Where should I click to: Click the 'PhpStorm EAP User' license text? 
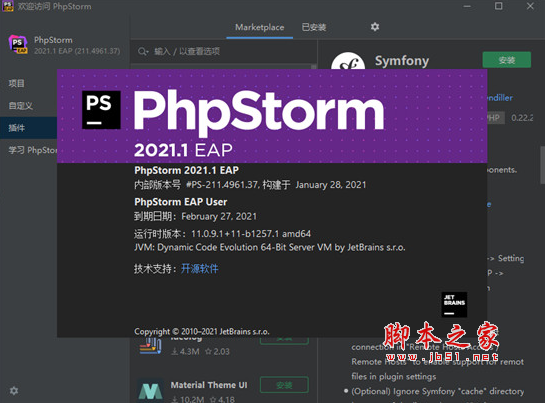(181, 202)
